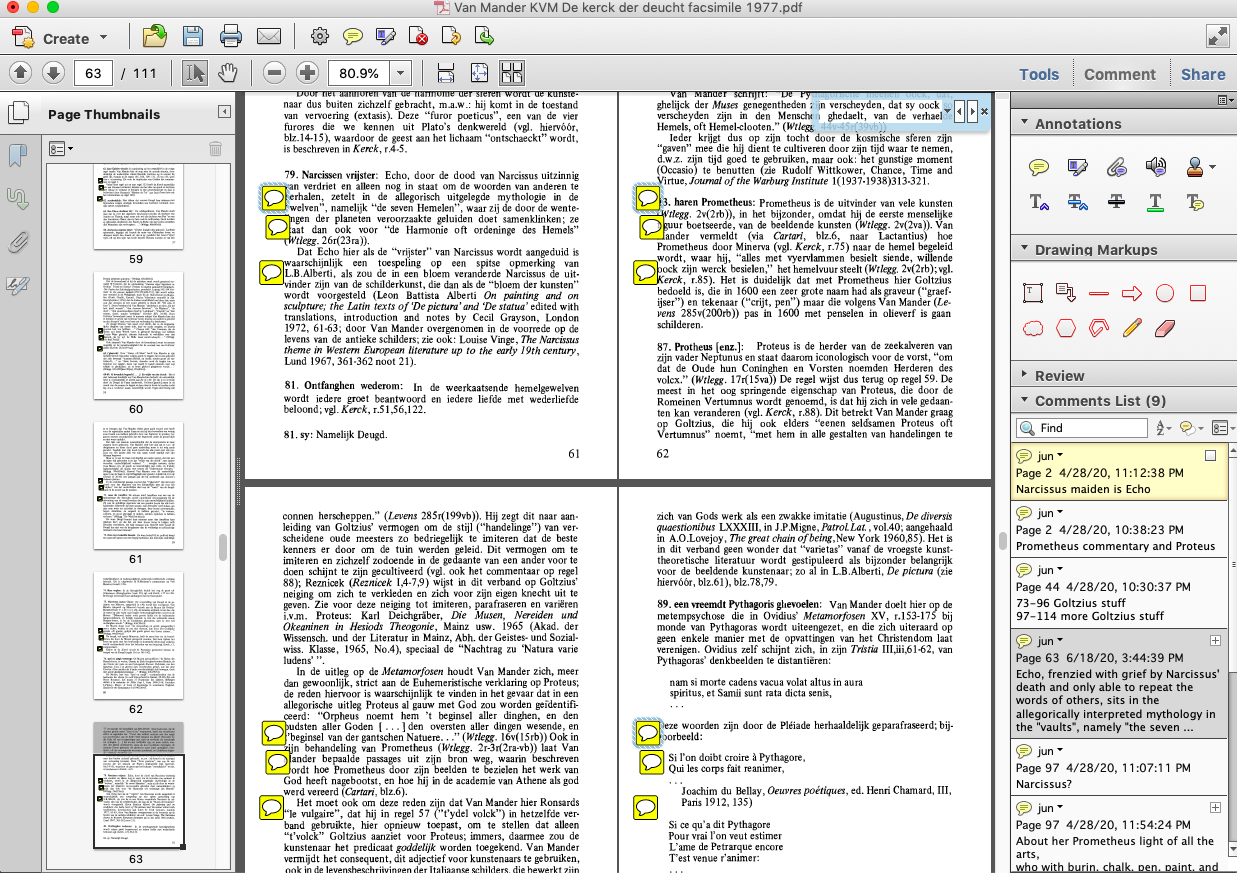The height and width of the screenshot is (873, 1237).
Task: Open the Tools pane
Action: pos(1039,74)
